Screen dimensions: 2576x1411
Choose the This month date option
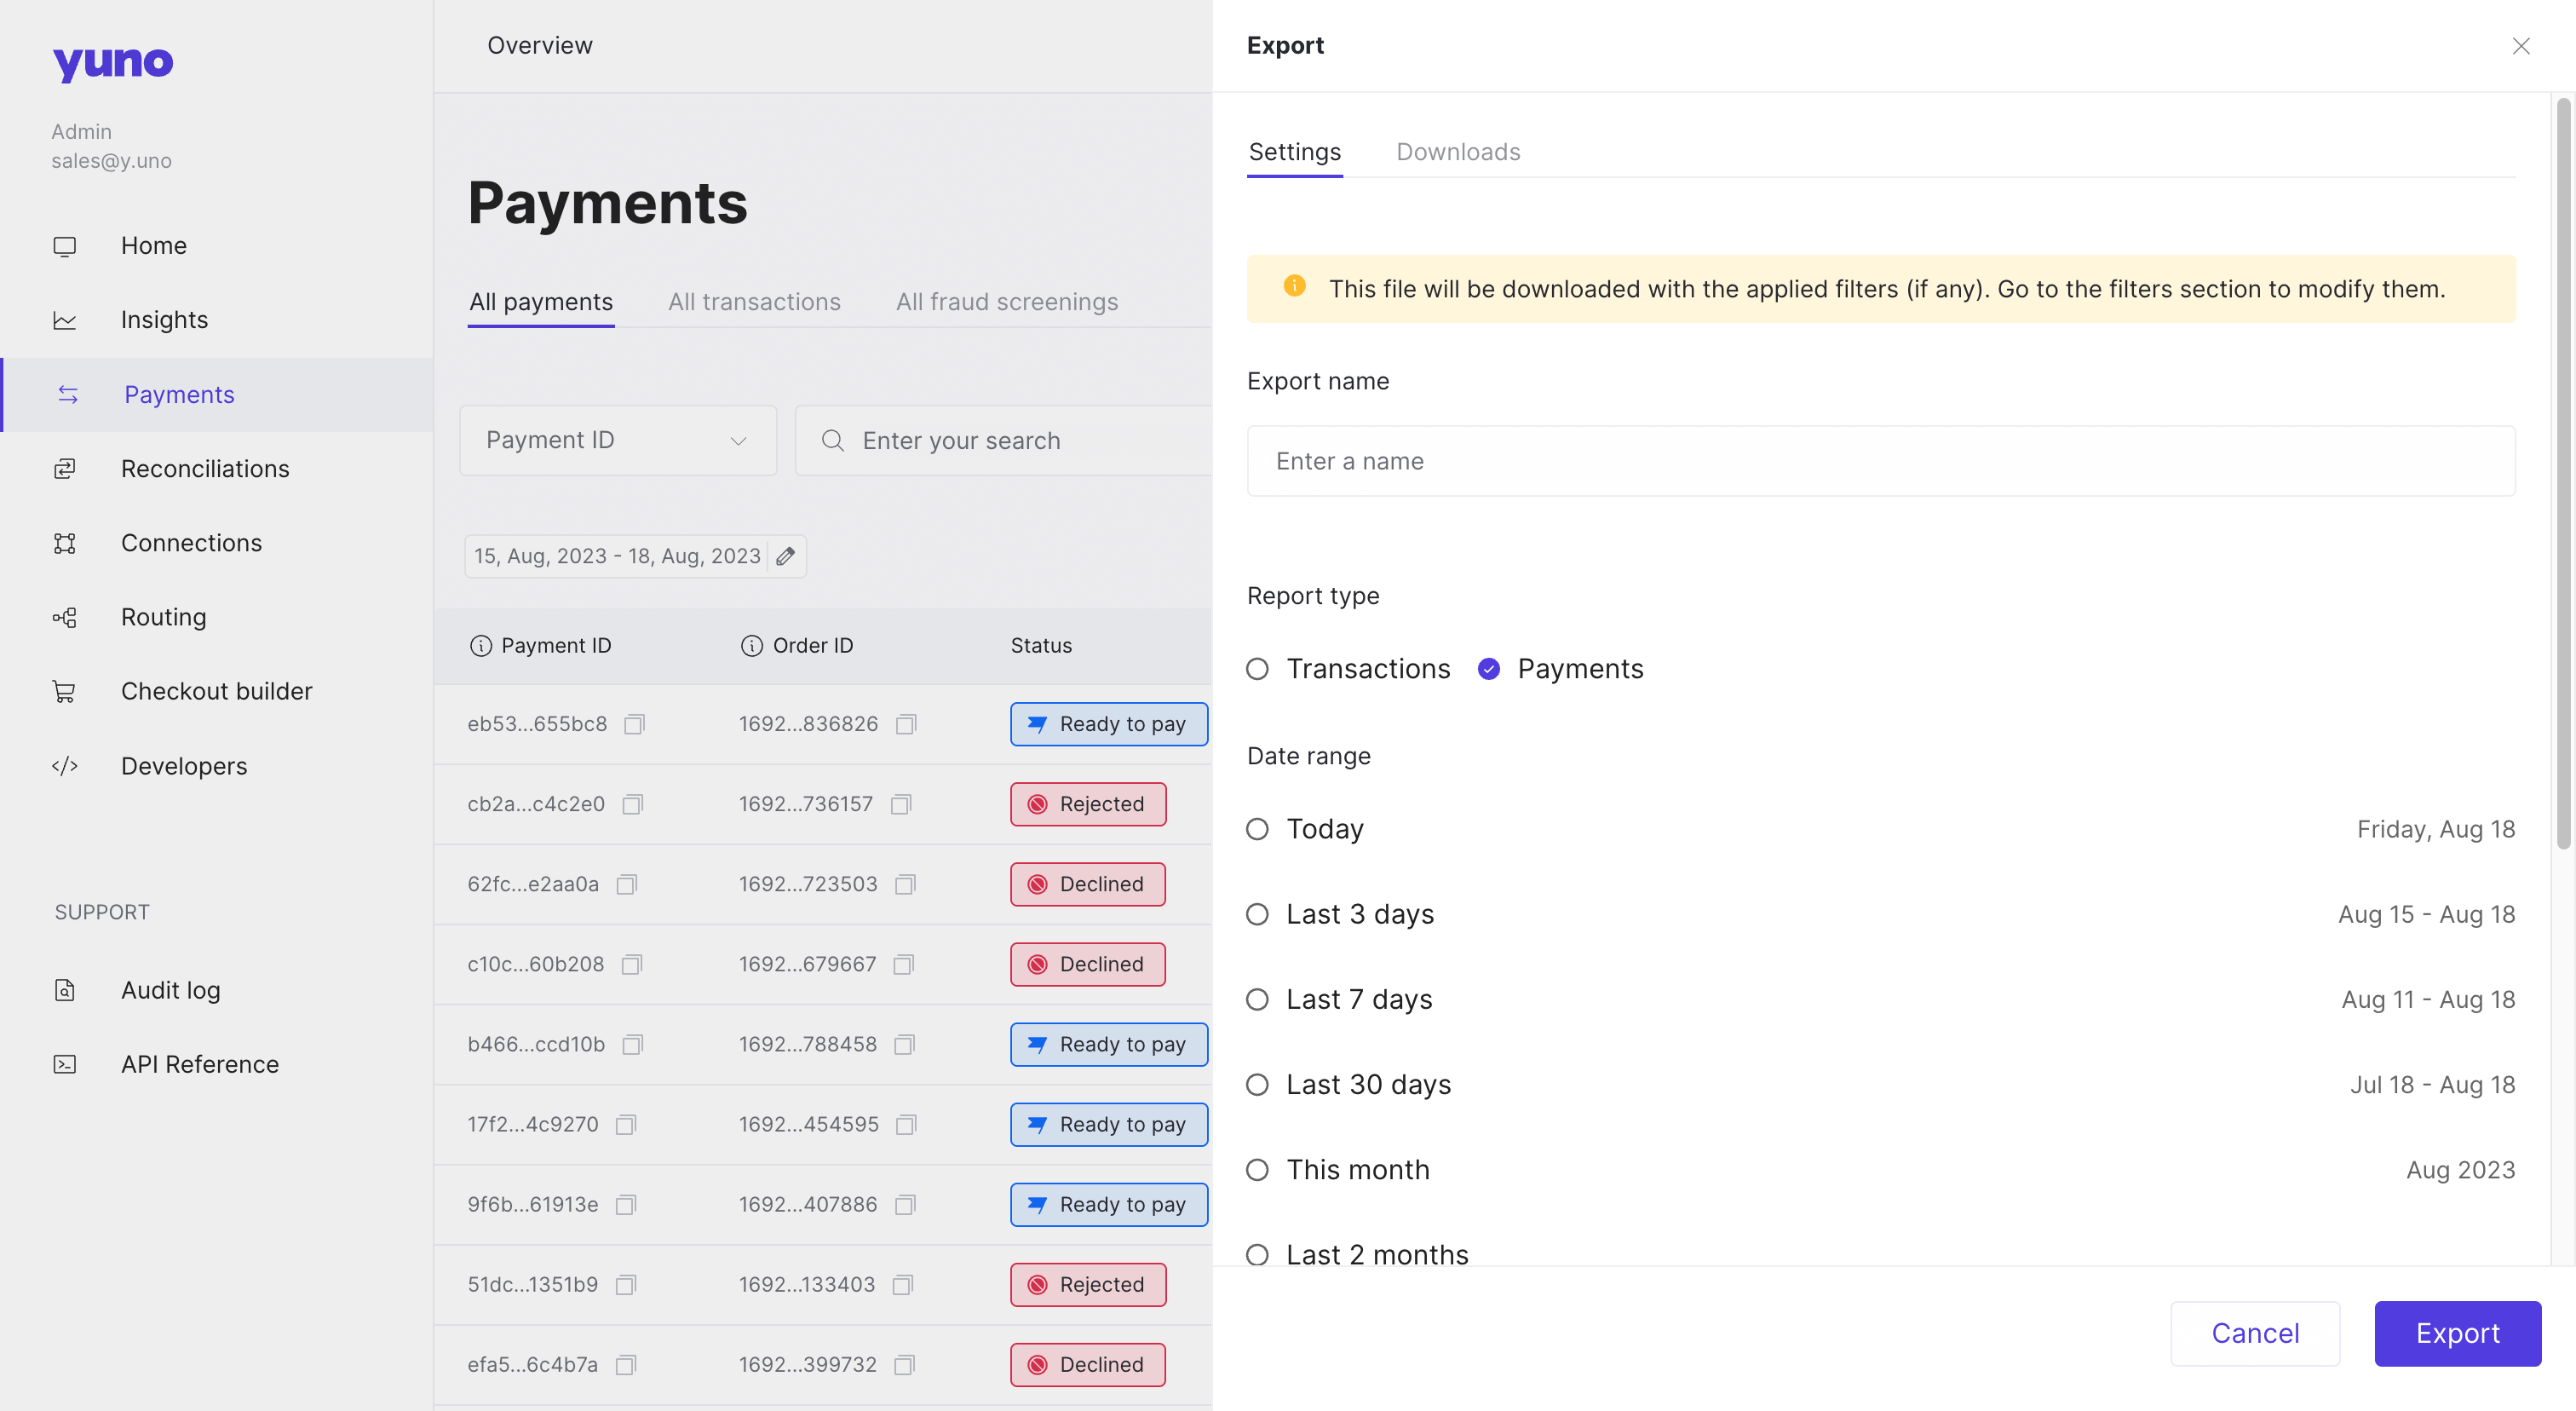(x=1257, y=1170)
